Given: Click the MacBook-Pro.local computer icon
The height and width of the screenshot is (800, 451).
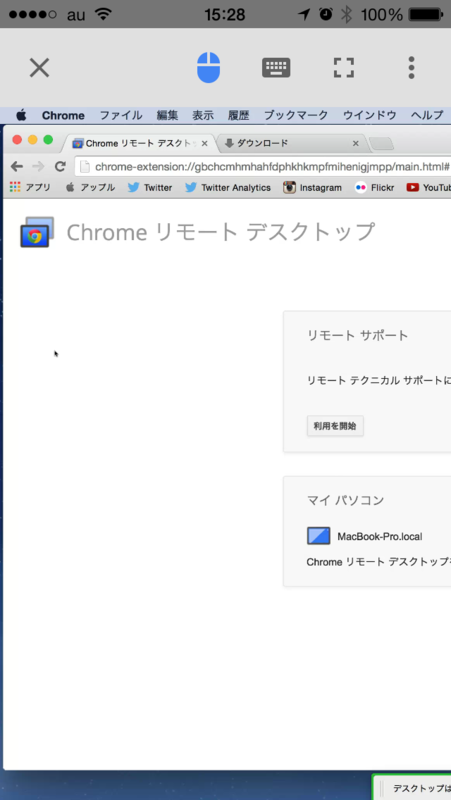Looking at the screenshot, I should pos(318,536).
